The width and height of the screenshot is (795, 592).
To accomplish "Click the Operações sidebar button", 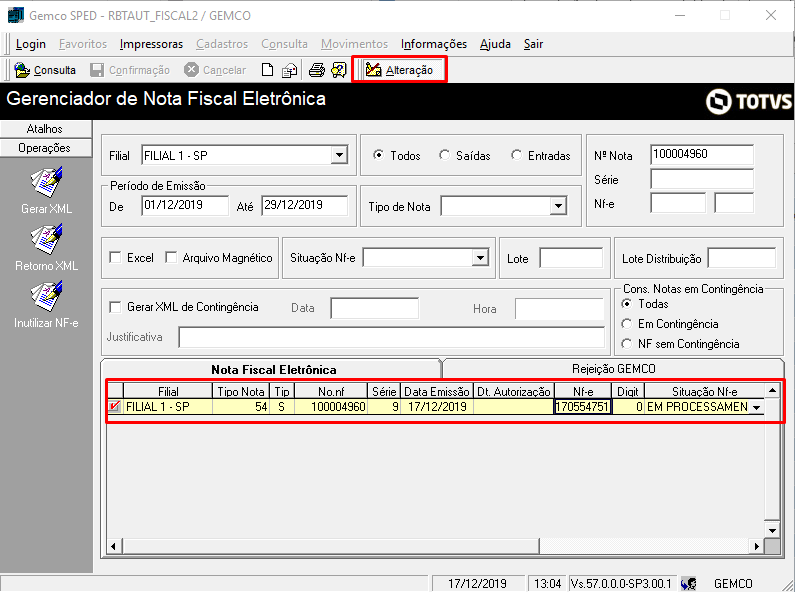I will pyautogui.click(x=46, y=148).
